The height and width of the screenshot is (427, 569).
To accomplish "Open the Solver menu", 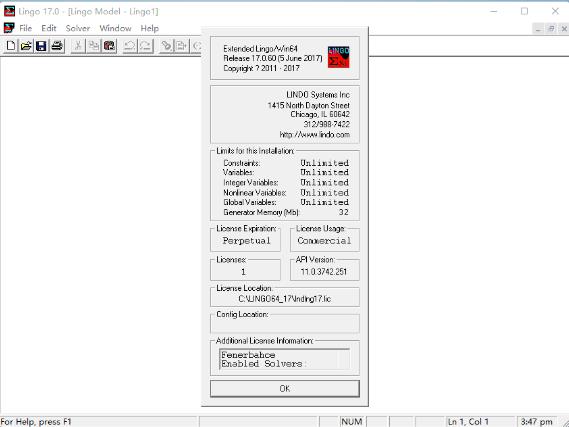I will click(78, 28).
